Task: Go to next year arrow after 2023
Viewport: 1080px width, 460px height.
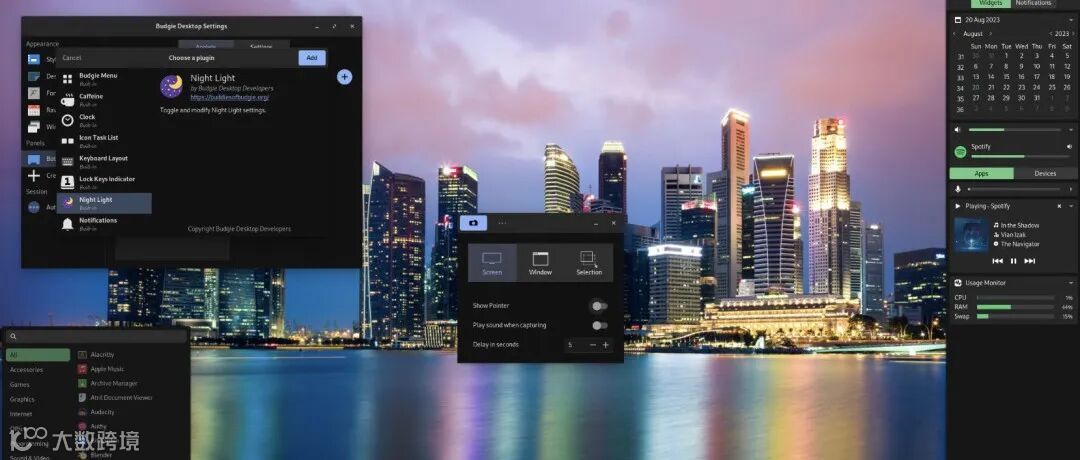Action: (1073, 34)
